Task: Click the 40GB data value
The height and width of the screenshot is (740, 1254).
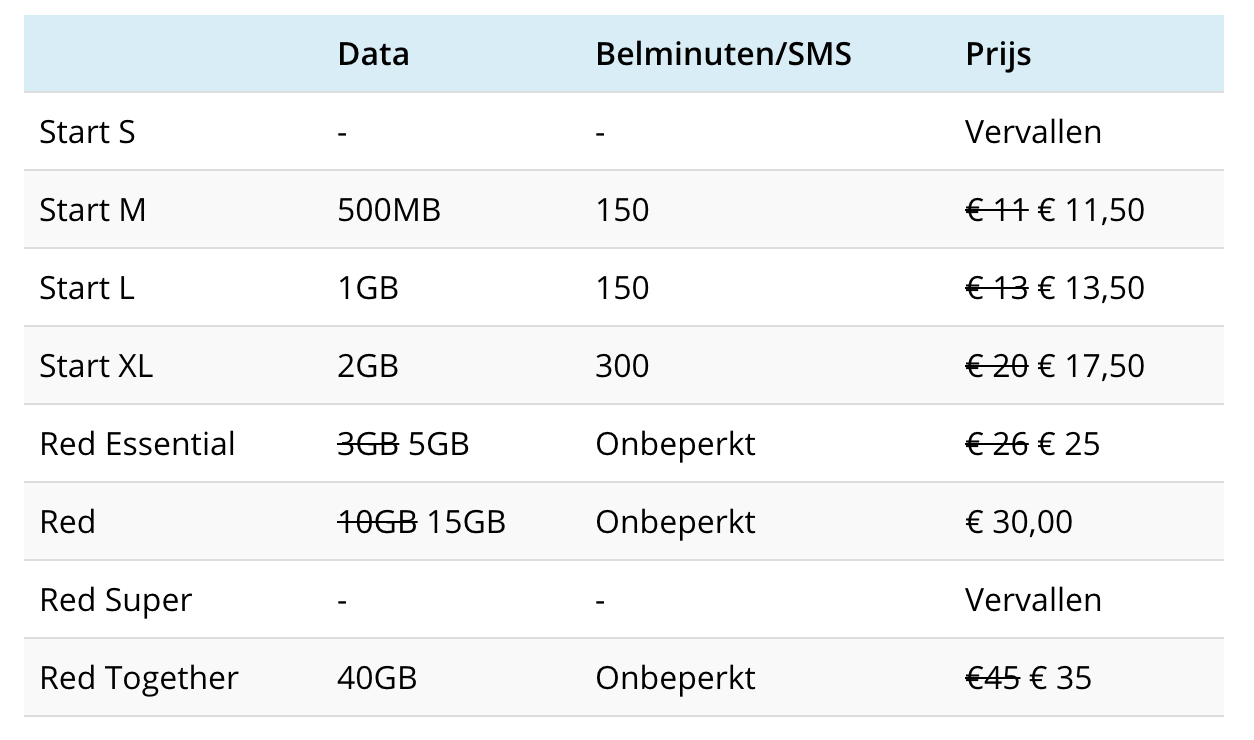Action: 377,678
